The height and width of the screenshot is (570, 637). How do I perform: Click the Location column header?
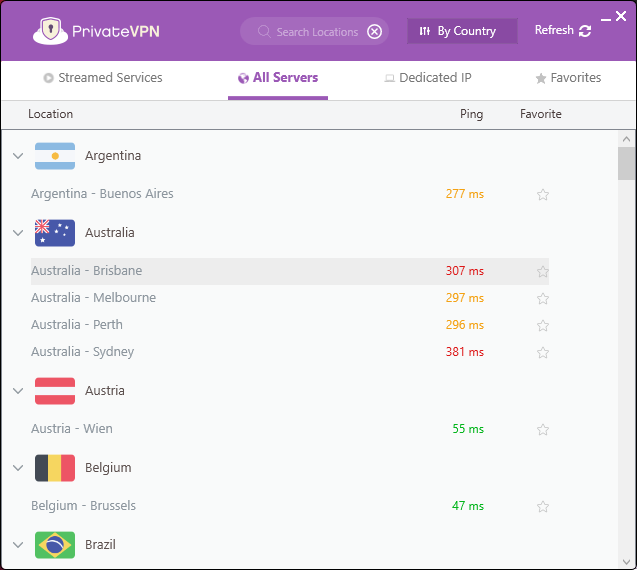pos(50,114)
